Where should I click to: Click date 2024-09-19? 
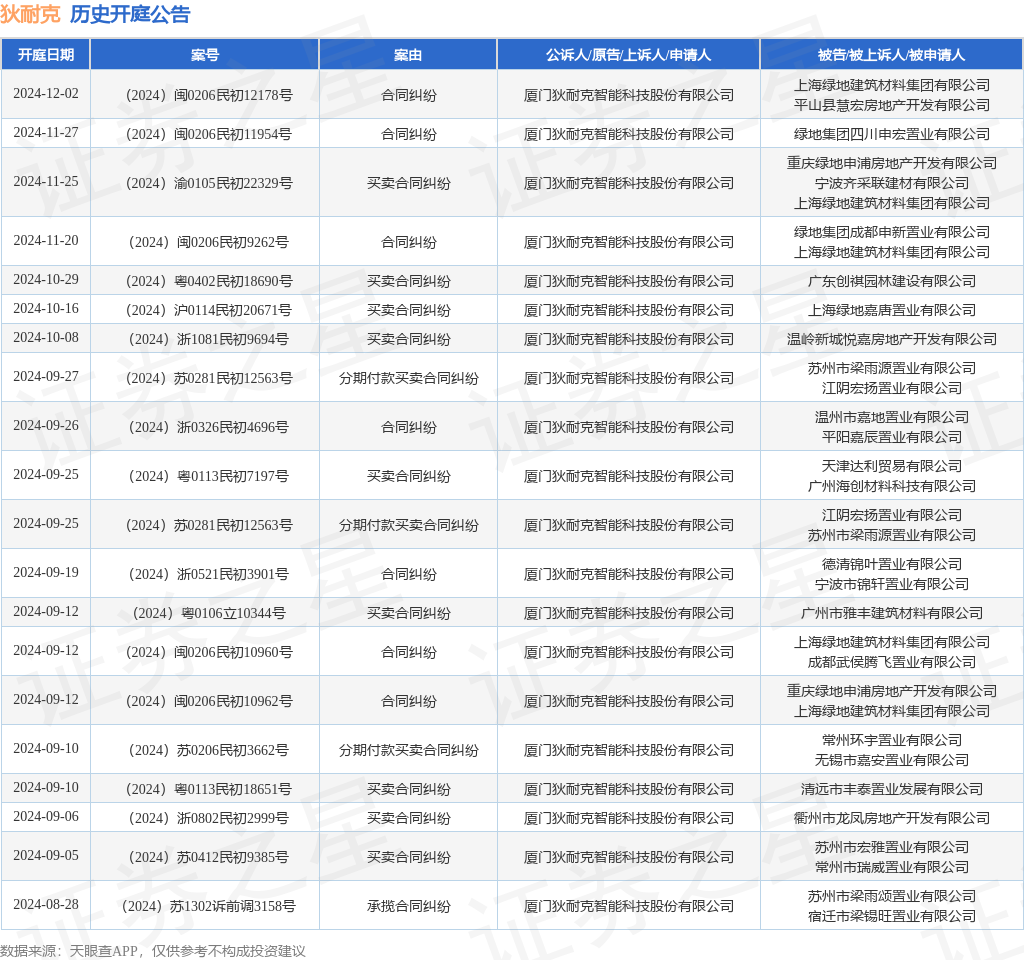coord(46,573)
